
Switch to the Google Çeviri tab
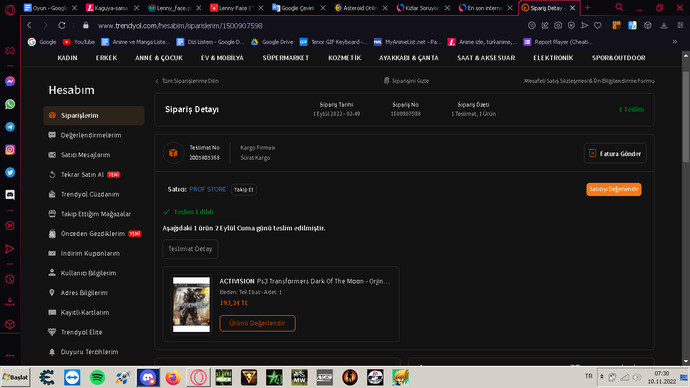click(297, 8)
